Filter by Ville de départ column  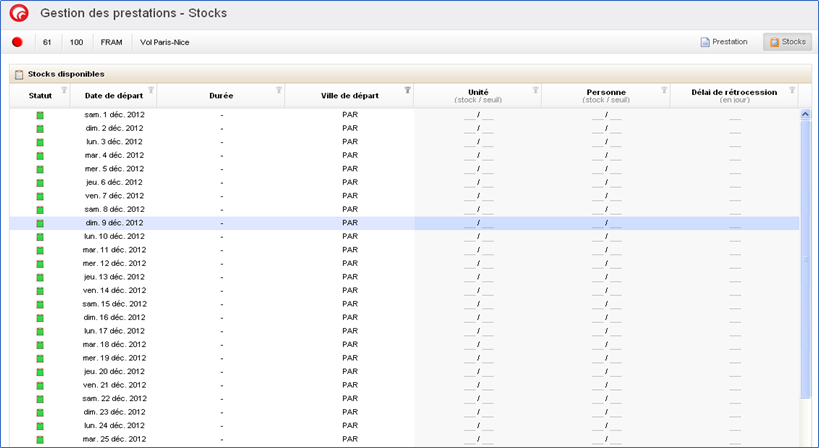(407, 91)
